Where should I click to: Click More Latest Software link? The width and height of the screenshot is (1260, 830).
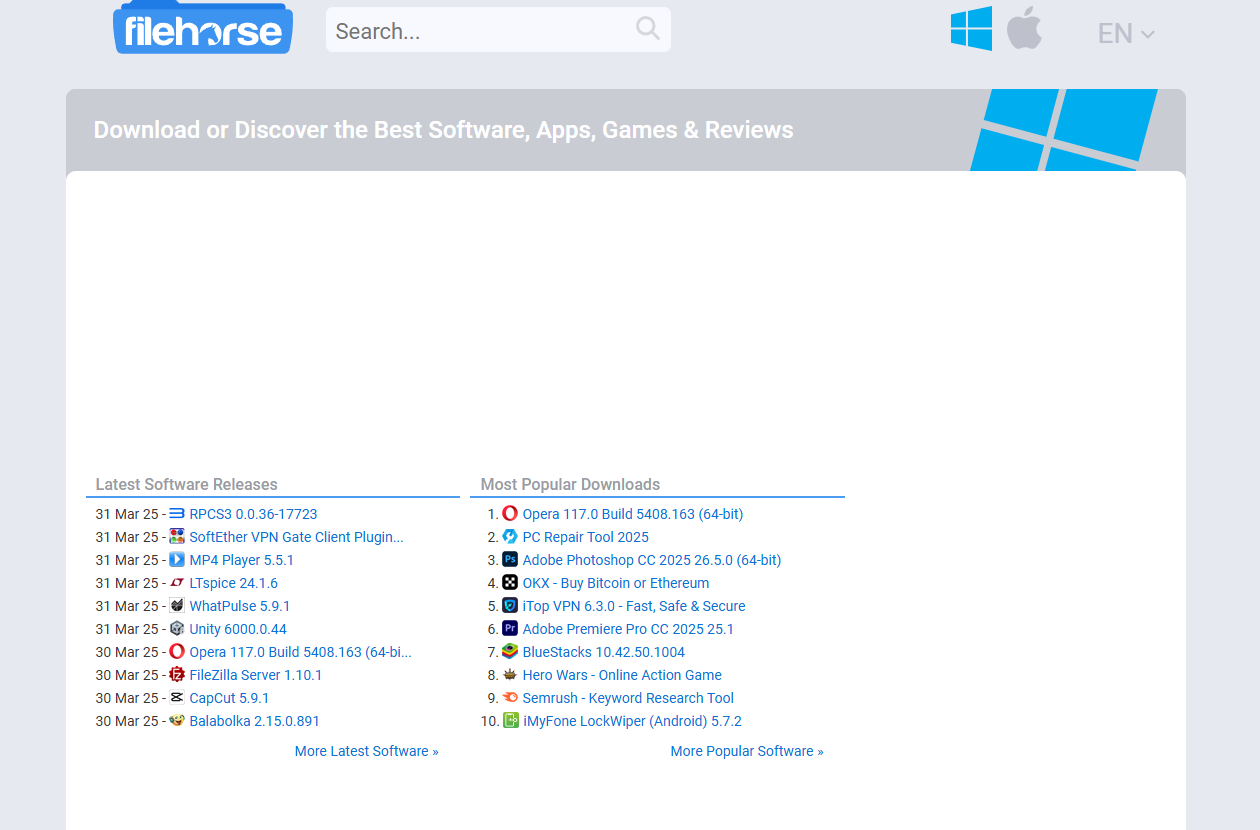click(367, 751)
